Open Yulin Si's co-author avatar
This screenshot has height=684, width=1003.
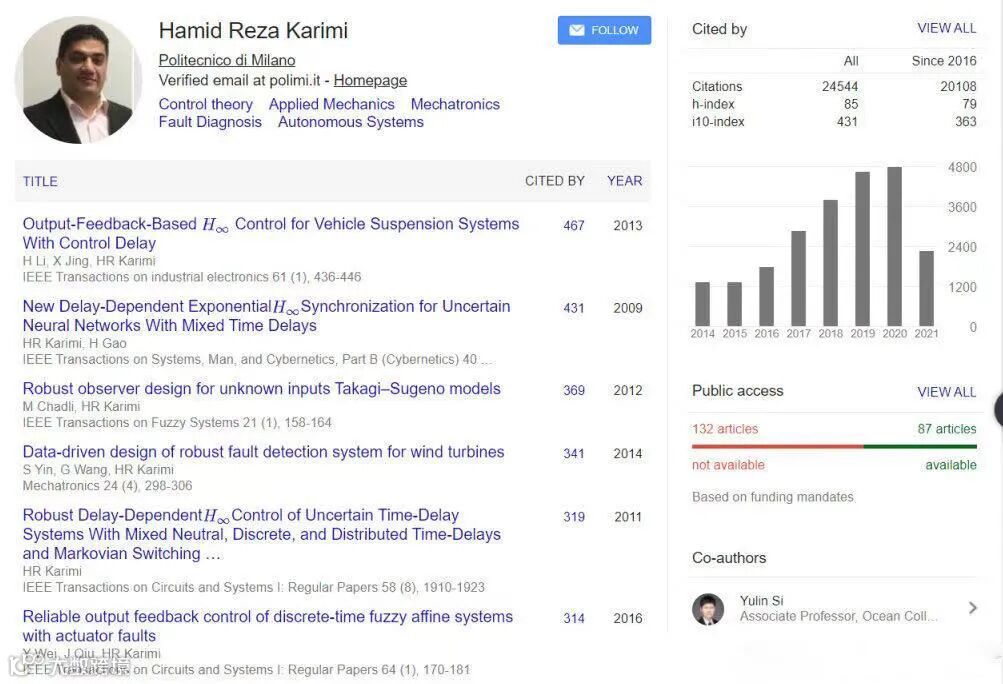pos(708,609)
